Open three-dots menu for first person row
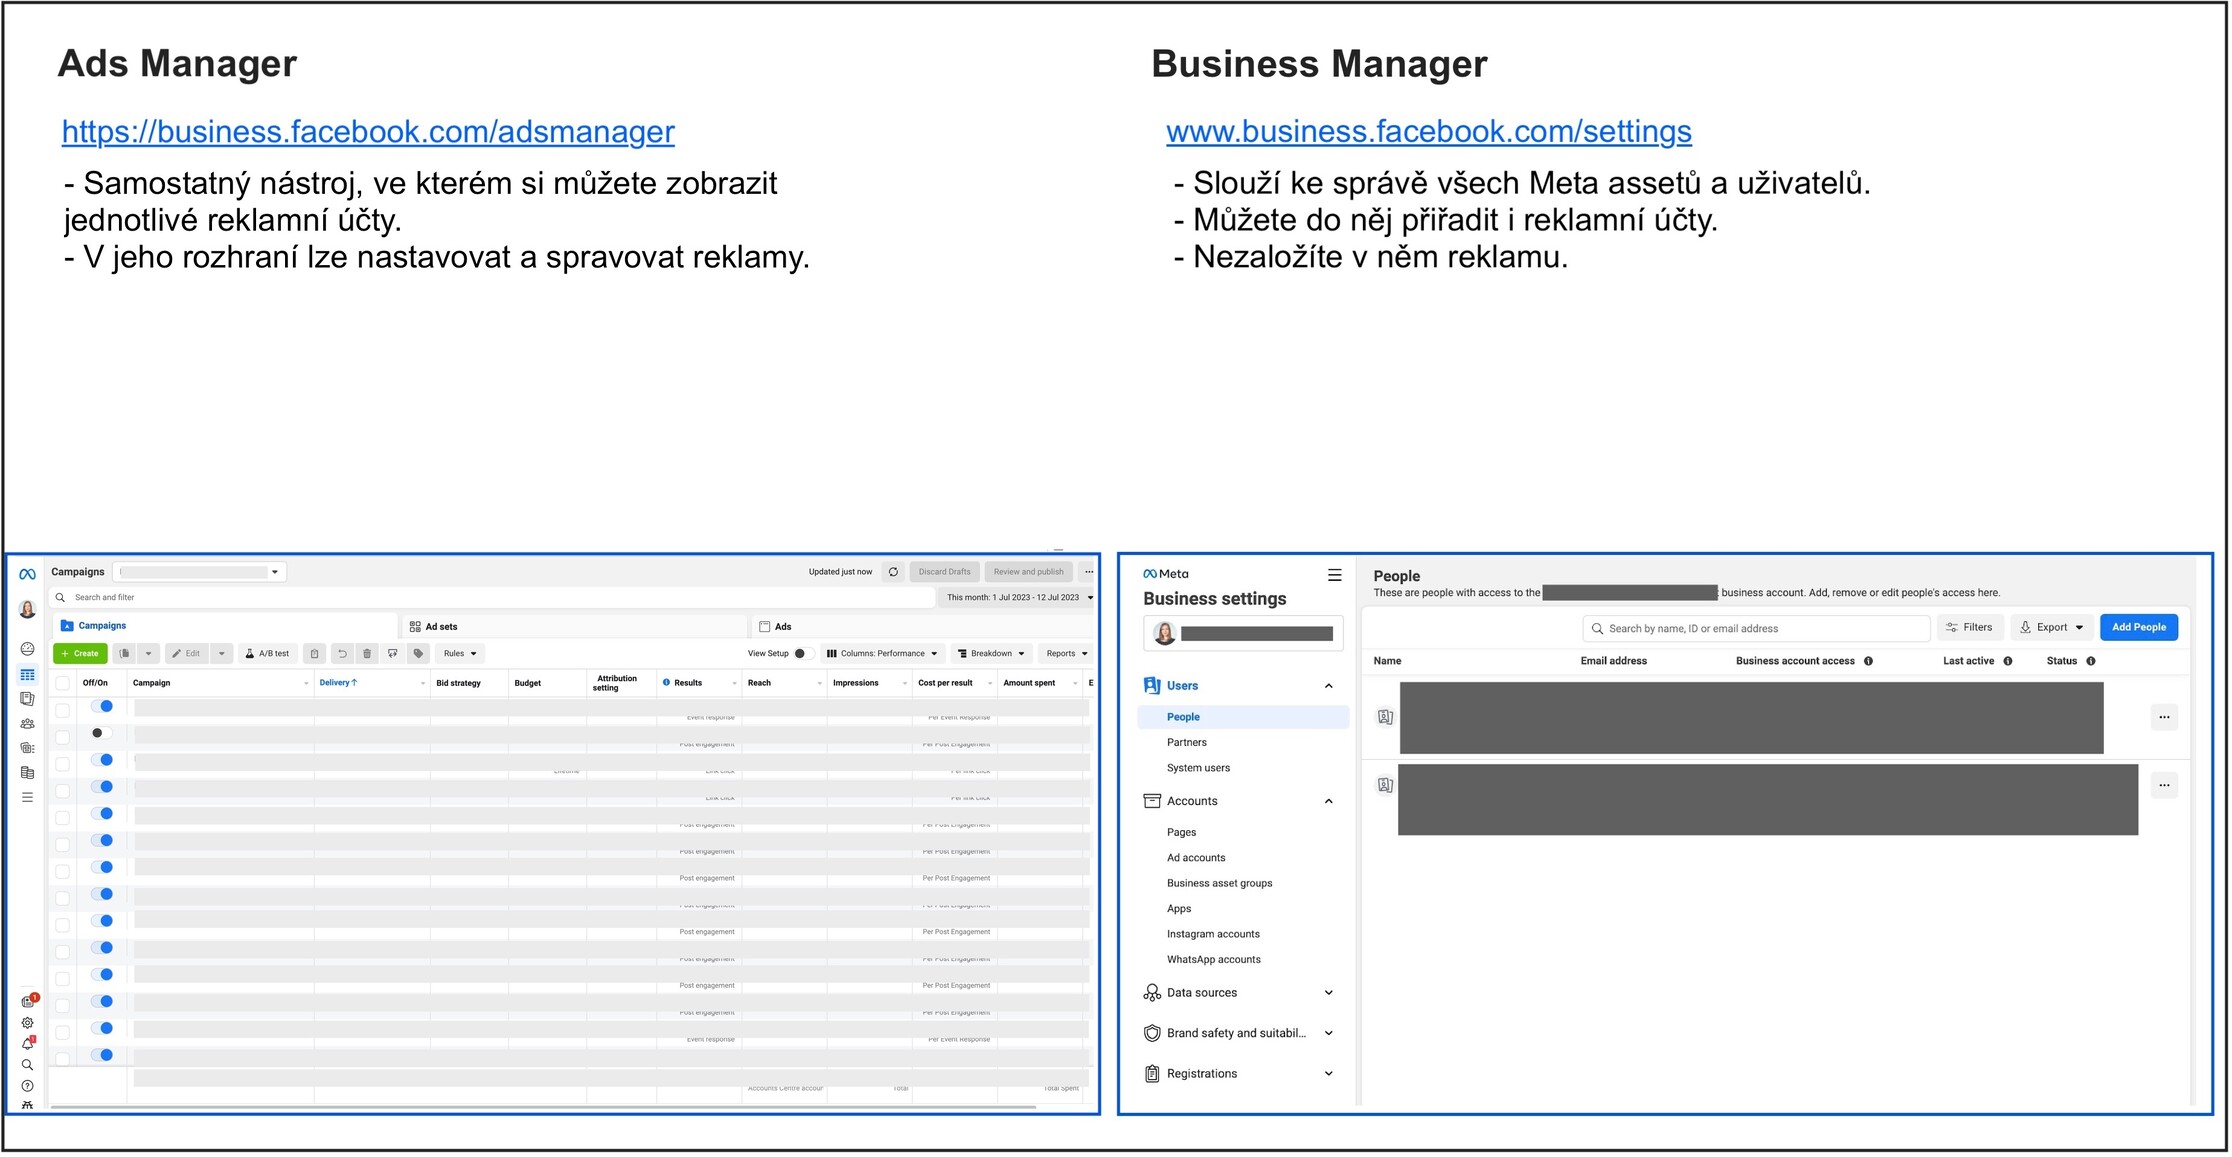Viewport: 2232px width, 1157px height. pyautogui.click(x=2164, y=717)
